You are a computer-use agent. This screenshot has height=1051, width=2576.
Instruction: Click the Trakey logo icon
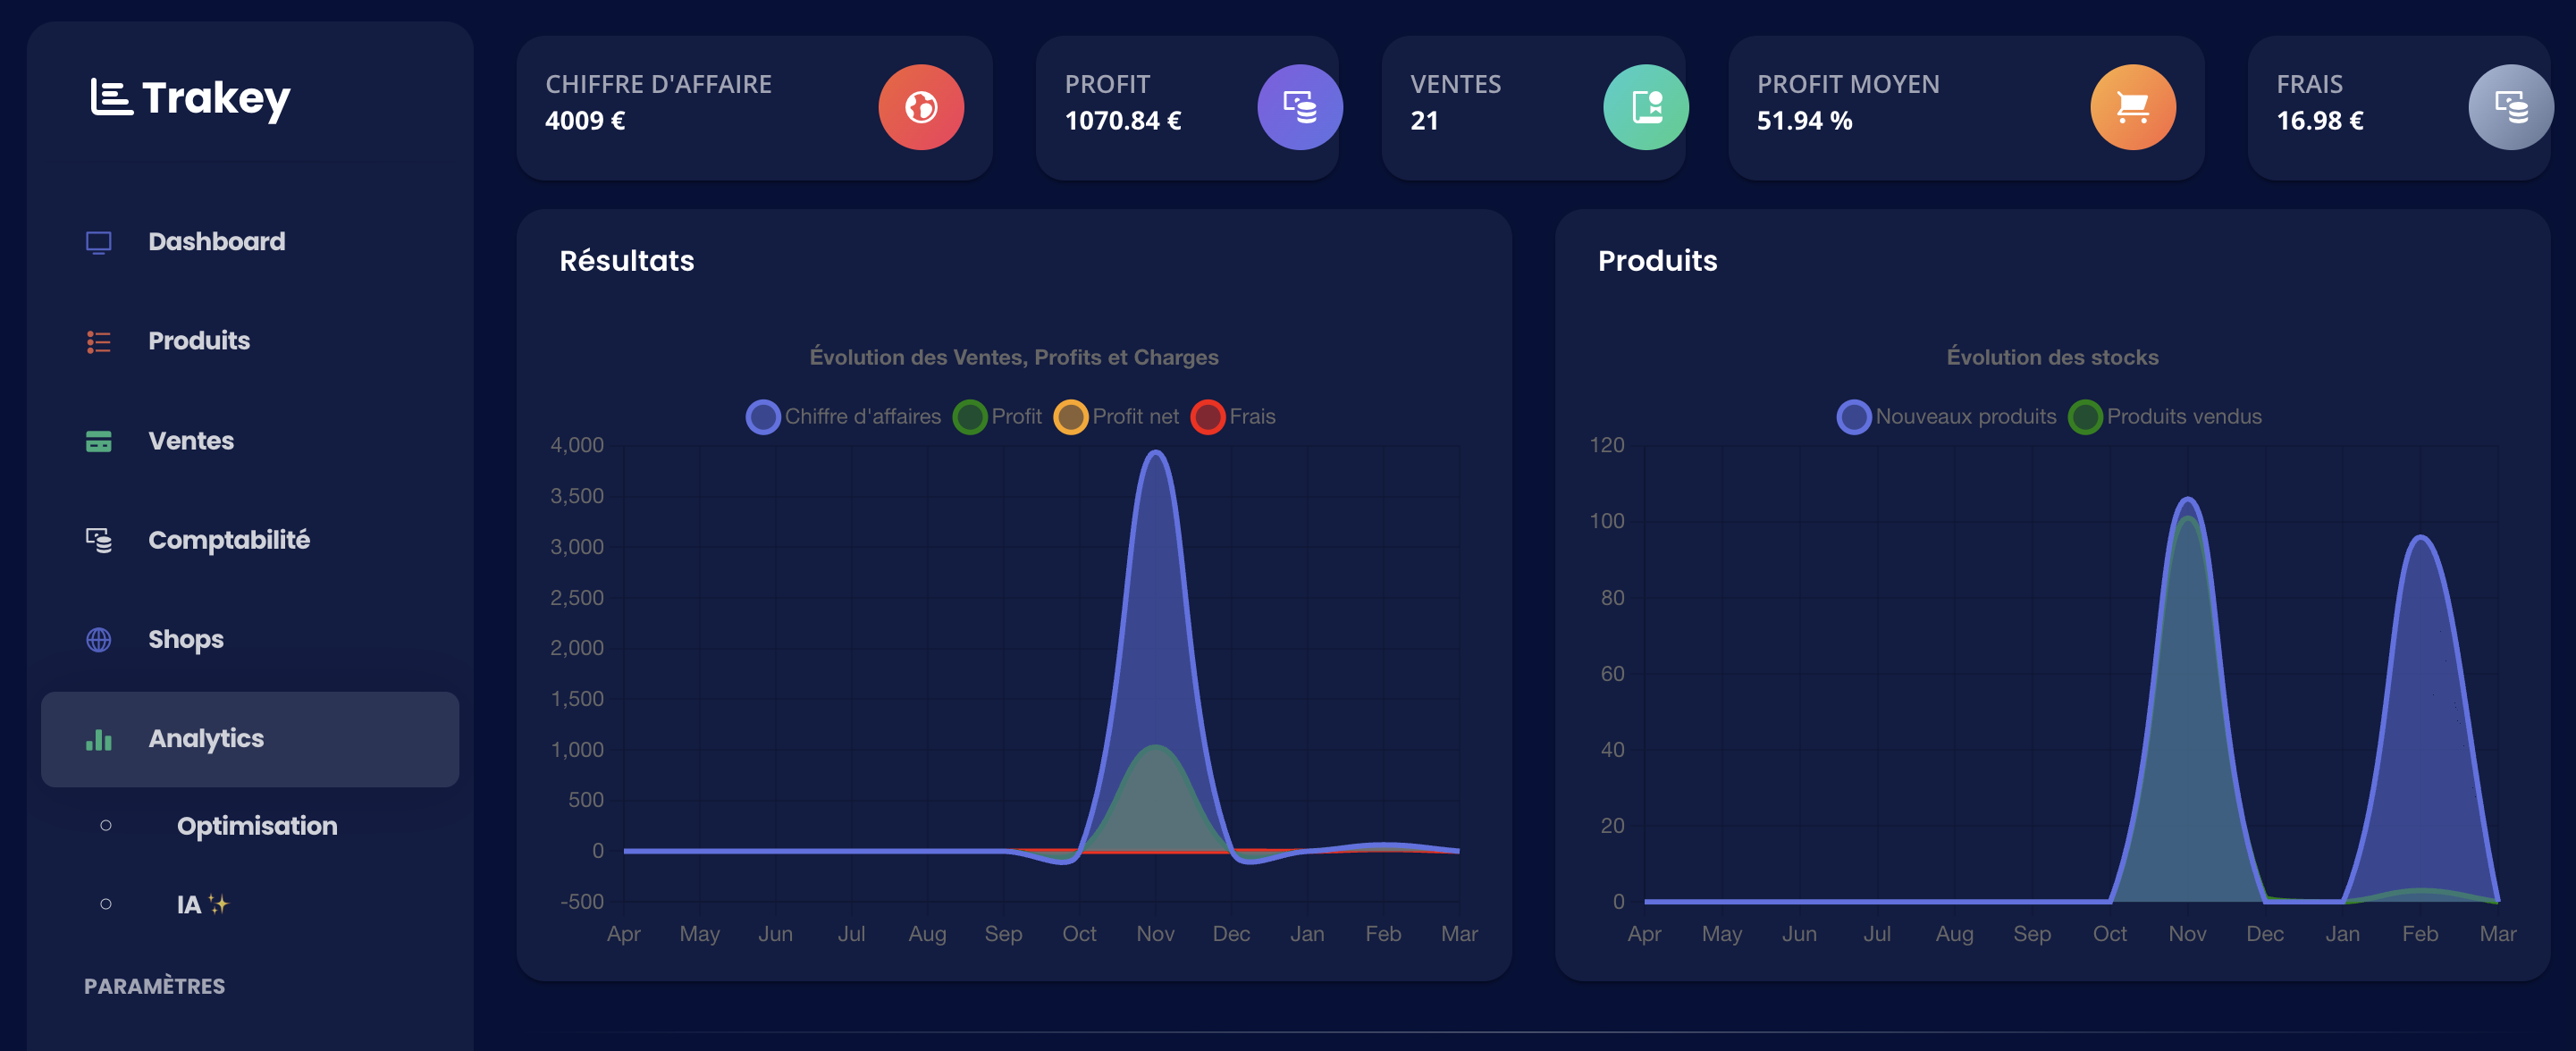tap(110, 98)
